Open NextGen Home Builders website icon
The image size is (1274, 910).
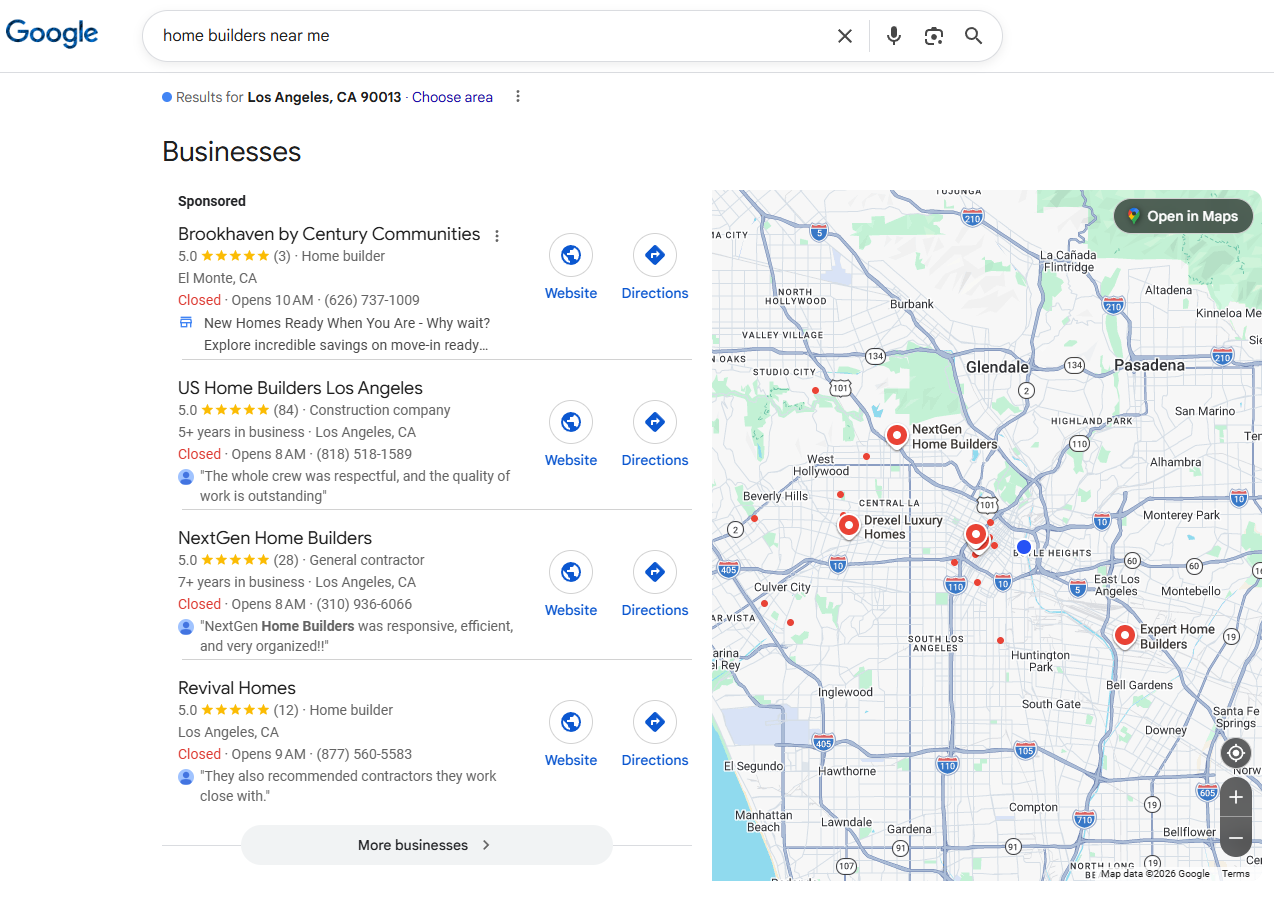(x=571, y=573)
